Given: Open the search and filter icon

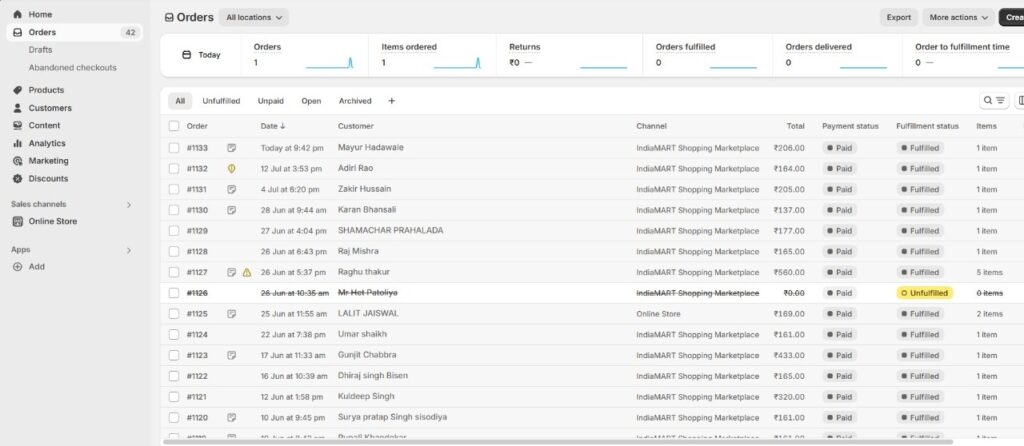Looking at the screenshot, I should [993, 101].
